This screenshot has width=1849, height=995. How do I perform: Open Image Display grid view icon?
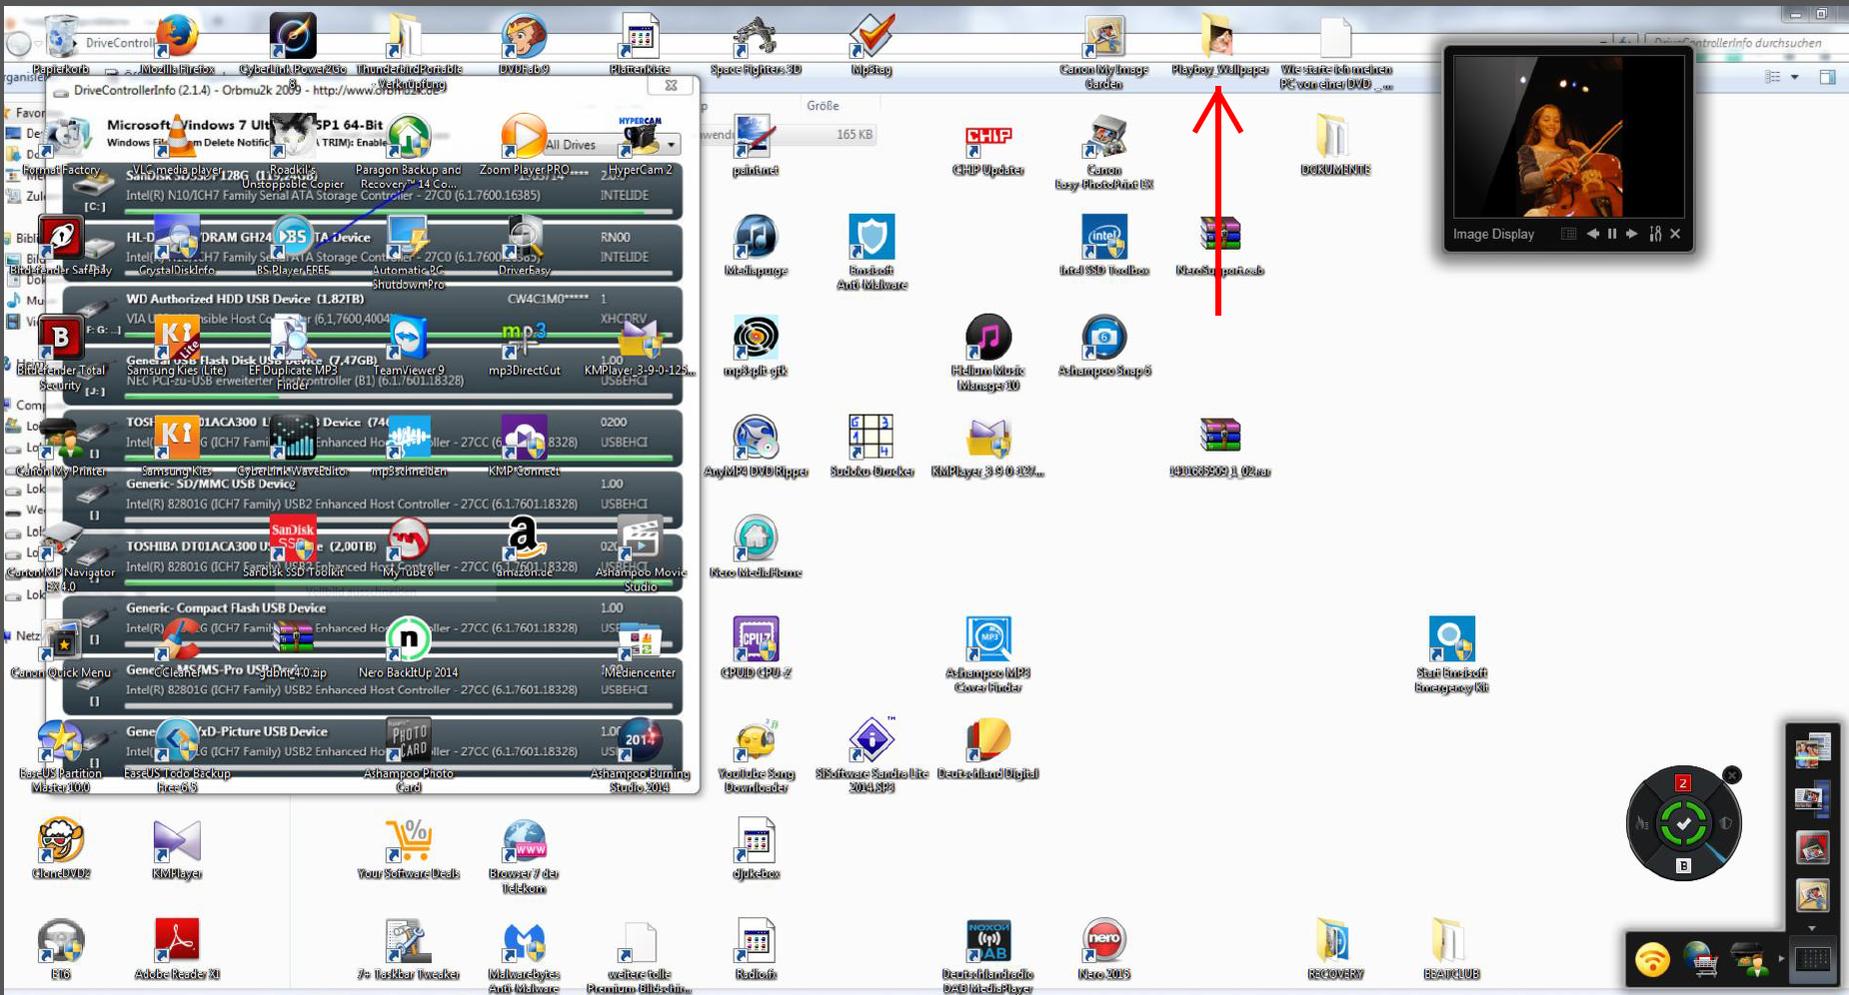click(1569, 234)
